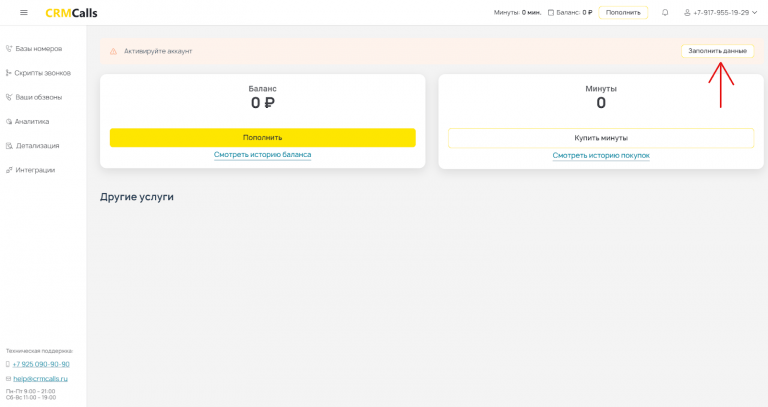The height and width of the screenshot is (407, 768).
Task: Open Смотреть историю баланса link
Action: point(262,155)
